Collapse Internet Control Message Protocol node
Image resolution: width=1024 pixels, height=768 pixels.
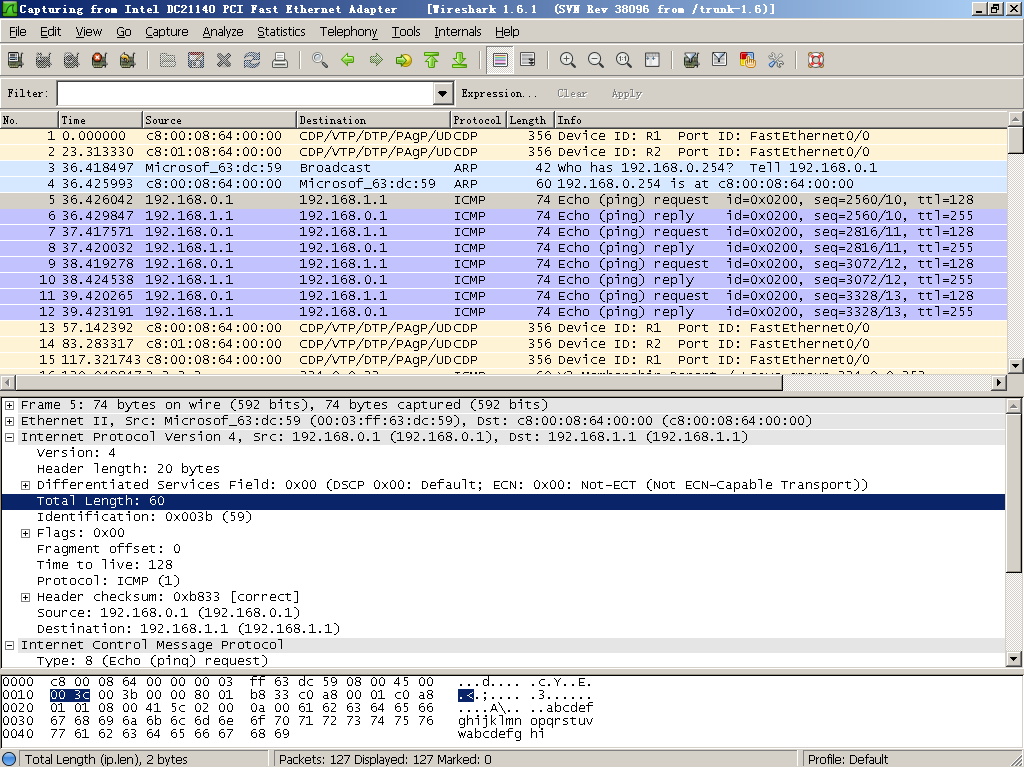coord(10,645)
